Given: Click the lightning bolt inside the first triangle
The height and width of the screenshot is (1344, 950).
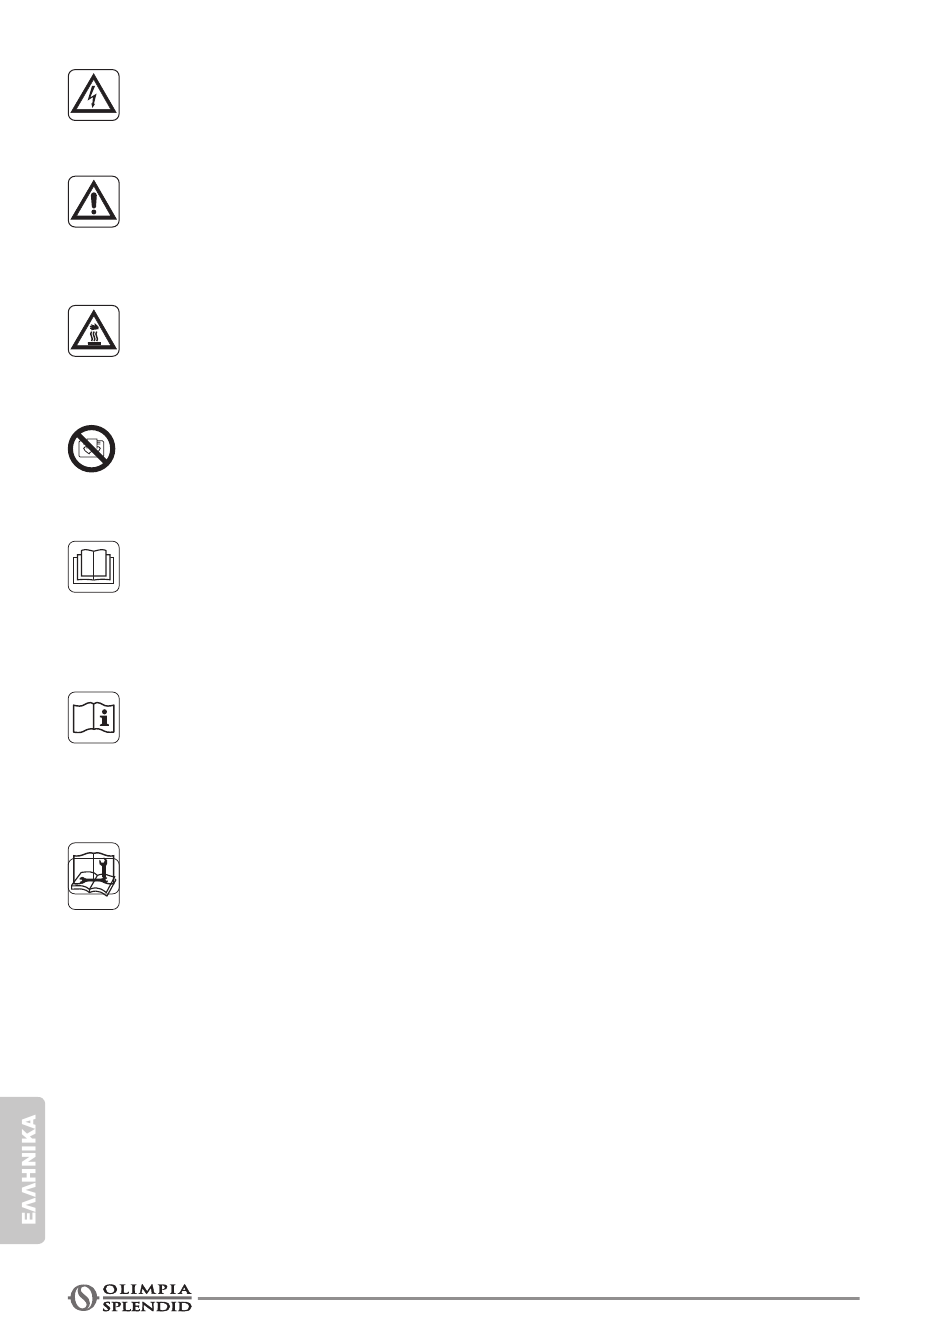Looking at the screenshot, I should pos(94,97).
